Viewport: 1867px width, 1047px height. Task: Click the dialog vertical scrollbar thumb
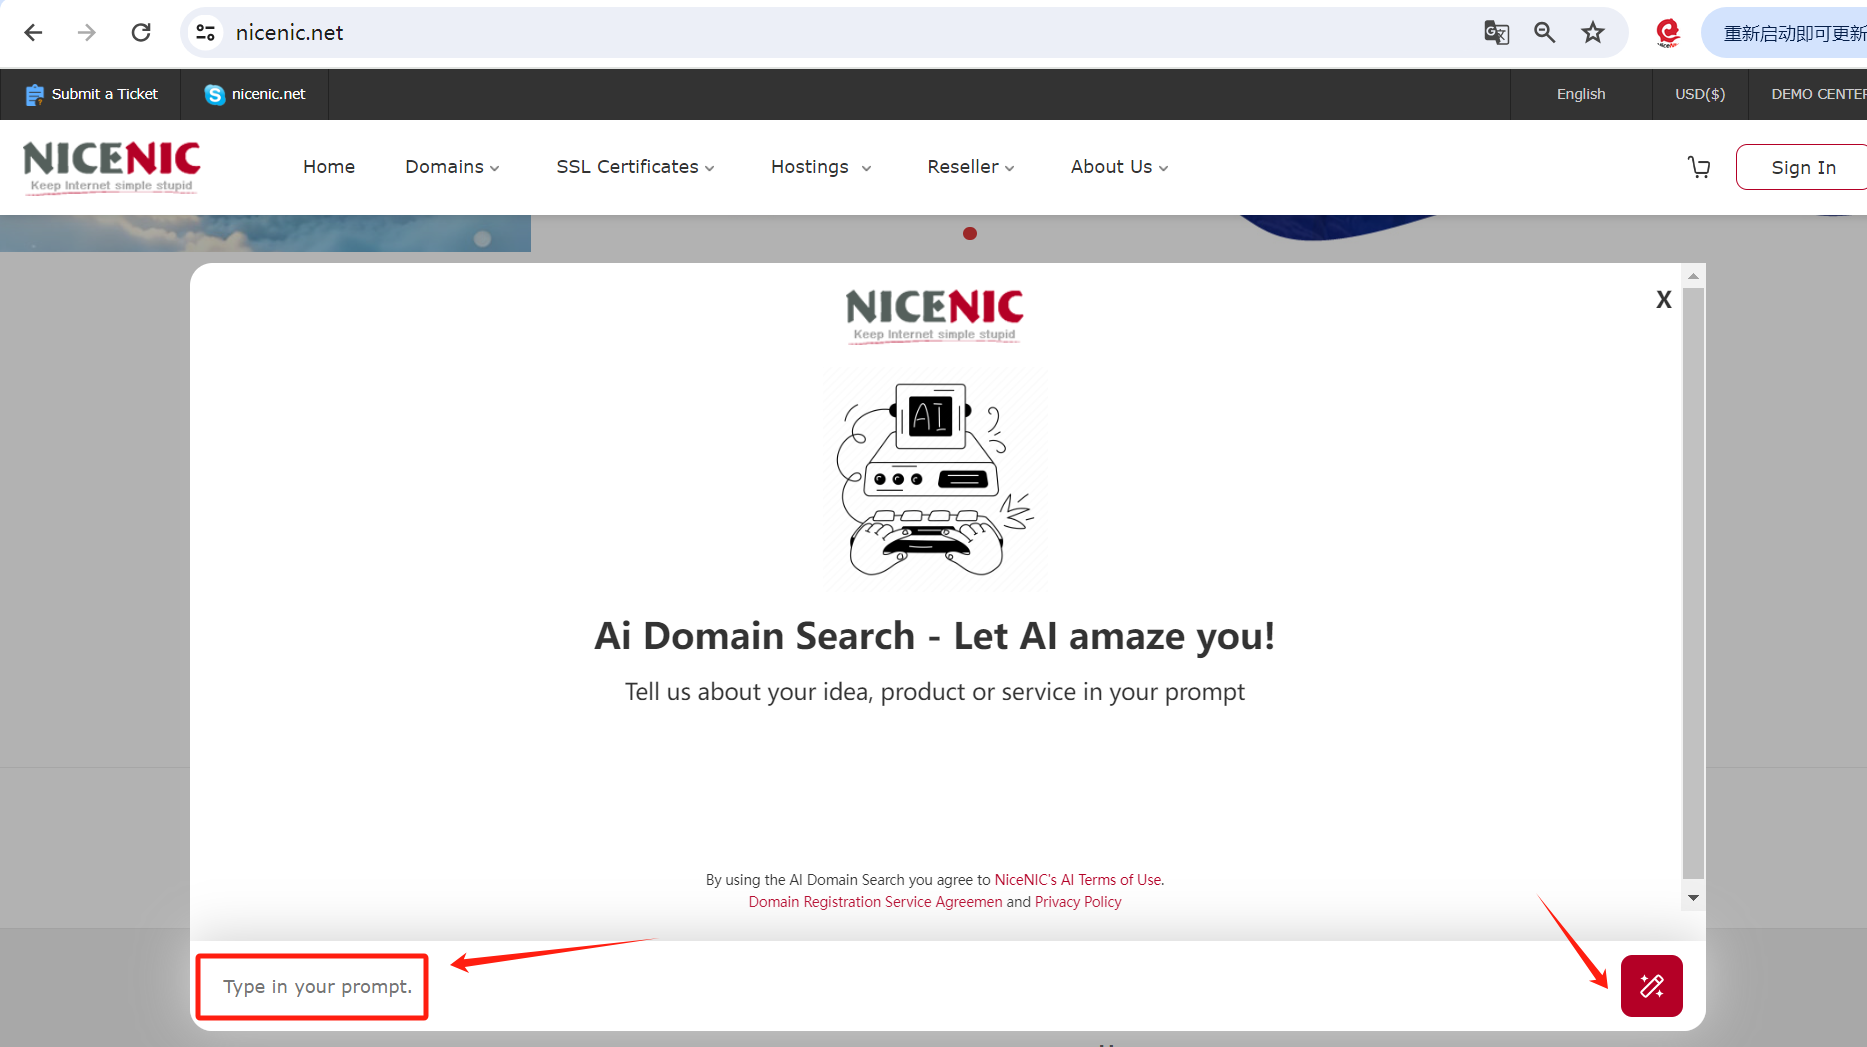click(1693, 583)
